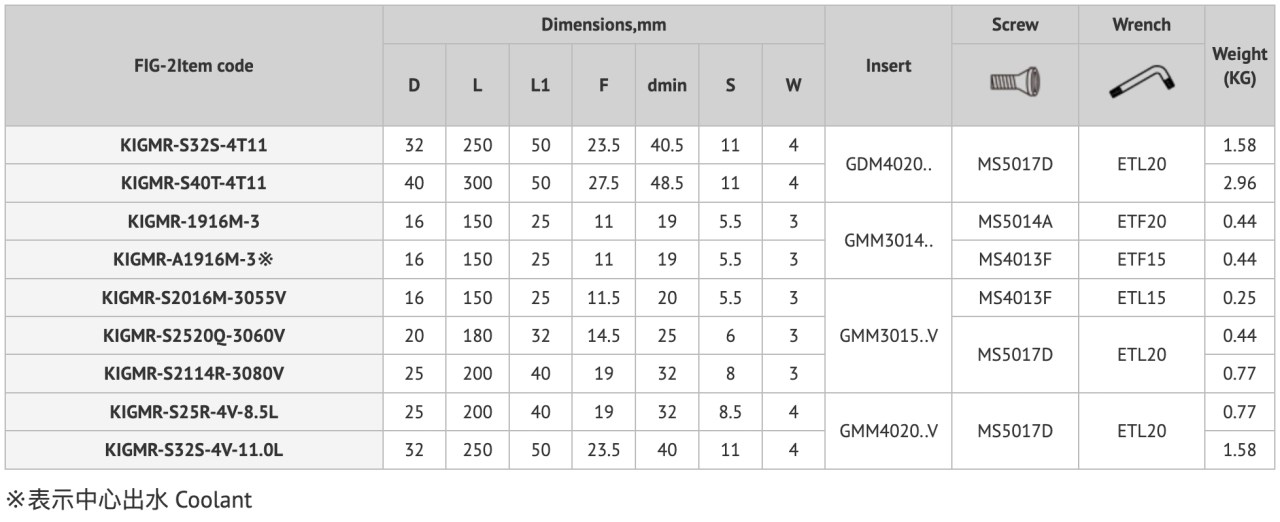Viewport: 1280px width, 522px height.
Task: Click the MS5014A screw cell
Action: click(1015, 222)
